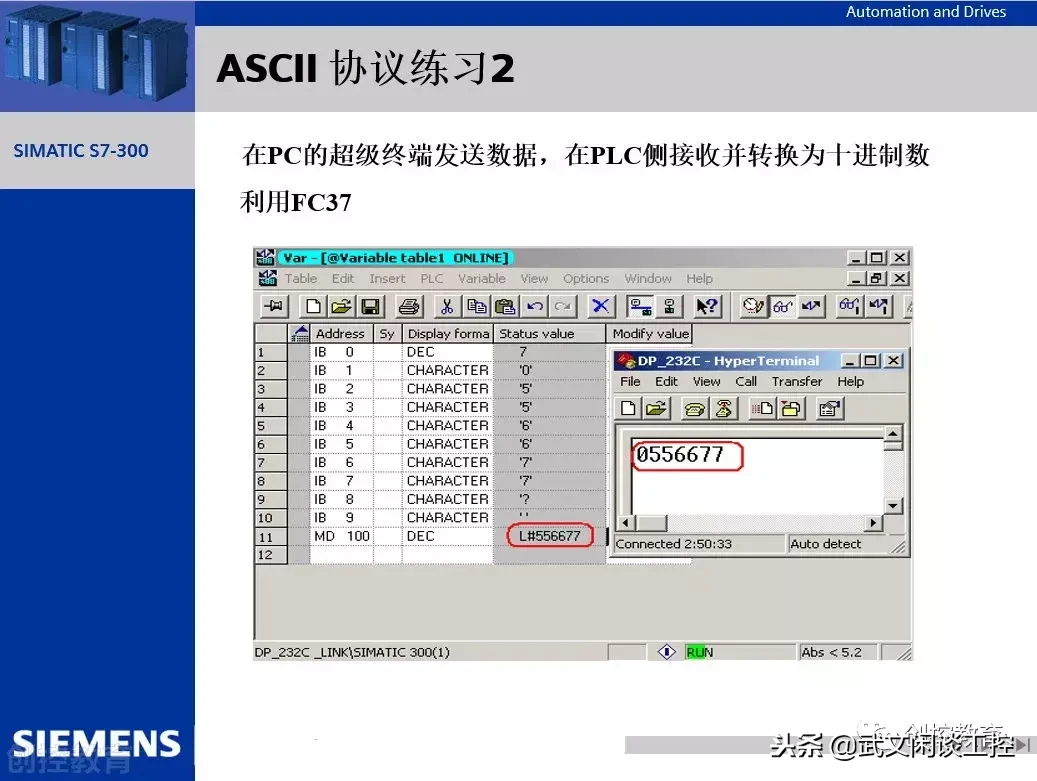Click update monitor values once icon
This screenshot has height=781, width=1037.
849,306
